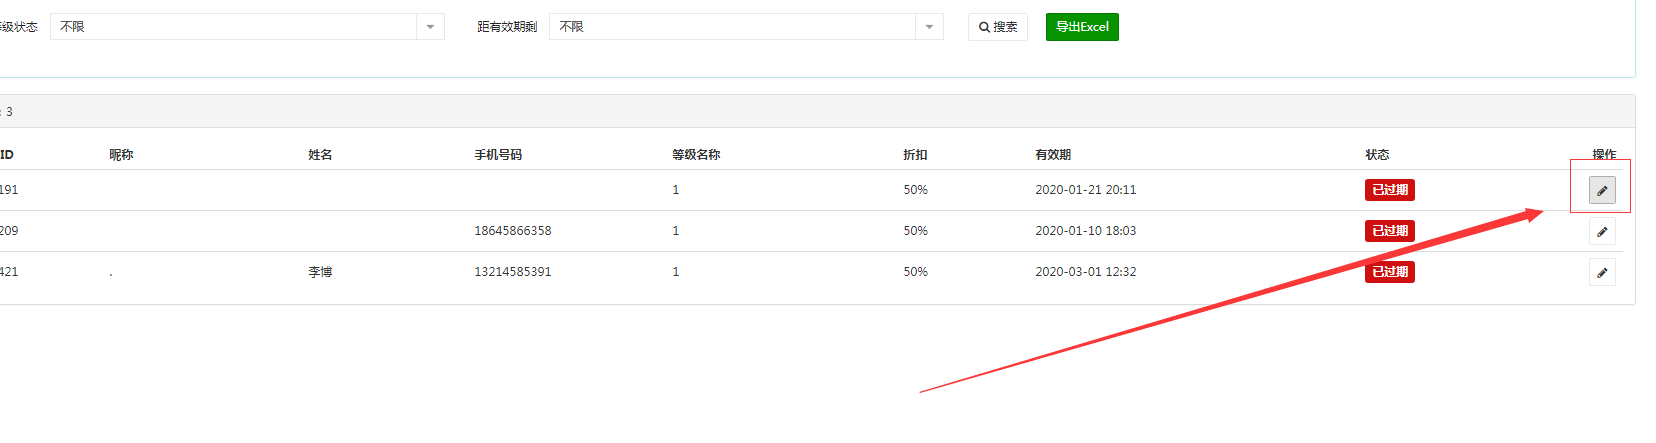This screenshot has width=1656, height=443.
Task: Click the 搜索 search button
Action: tap(998, 27)
